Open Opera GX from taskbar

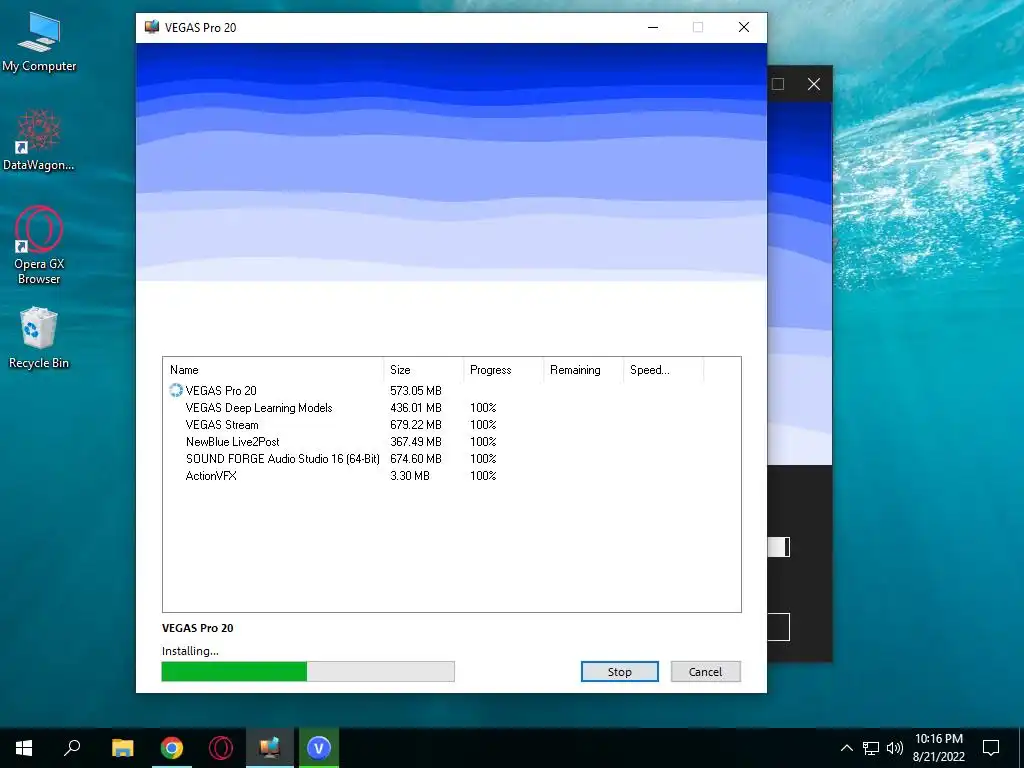point(221,748)
